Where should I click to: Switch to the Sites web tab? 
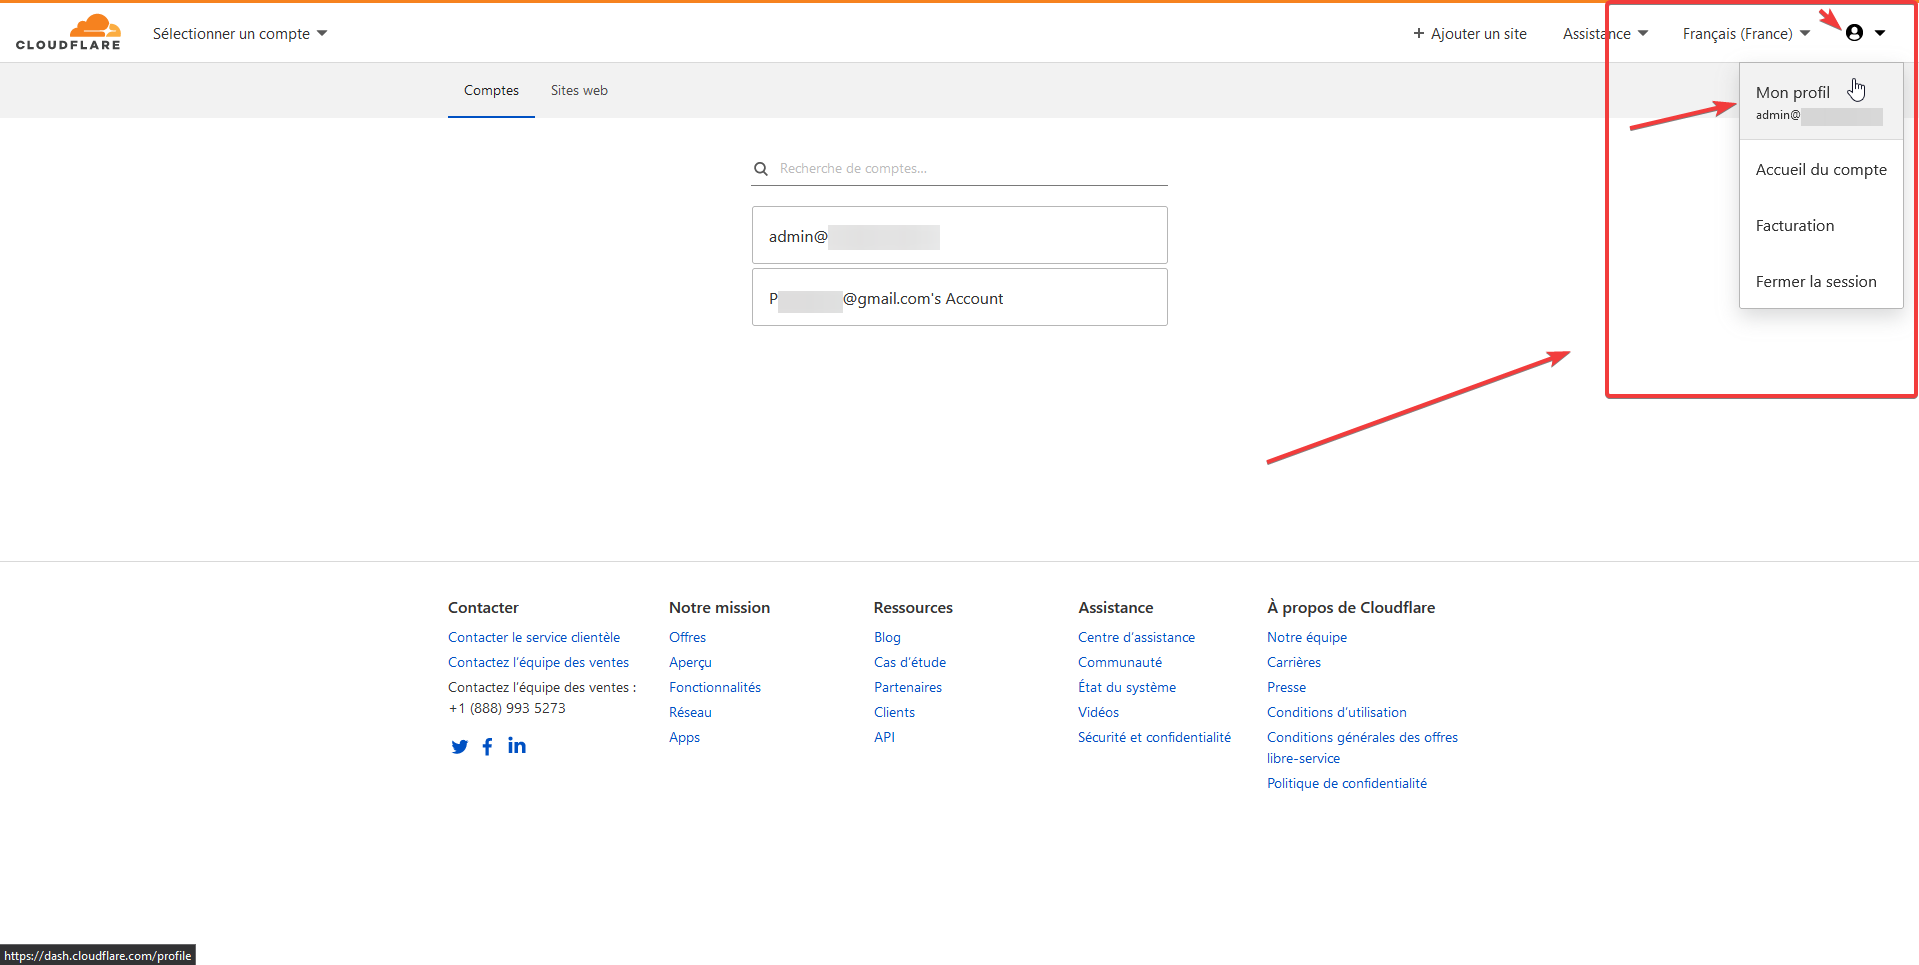click(579, 90)
